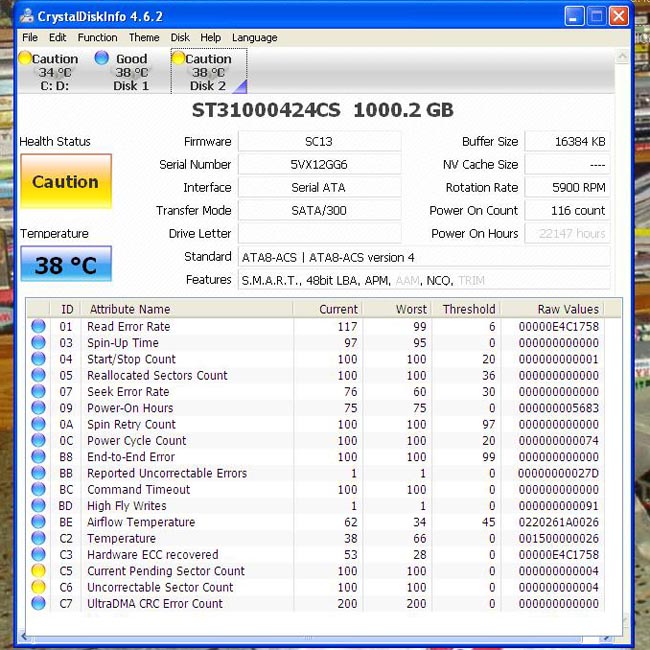Image resolution: width=650 pixels, height=650 pixels.
Task: Click the Caution Disk 2 status icon
Action: 178,58
